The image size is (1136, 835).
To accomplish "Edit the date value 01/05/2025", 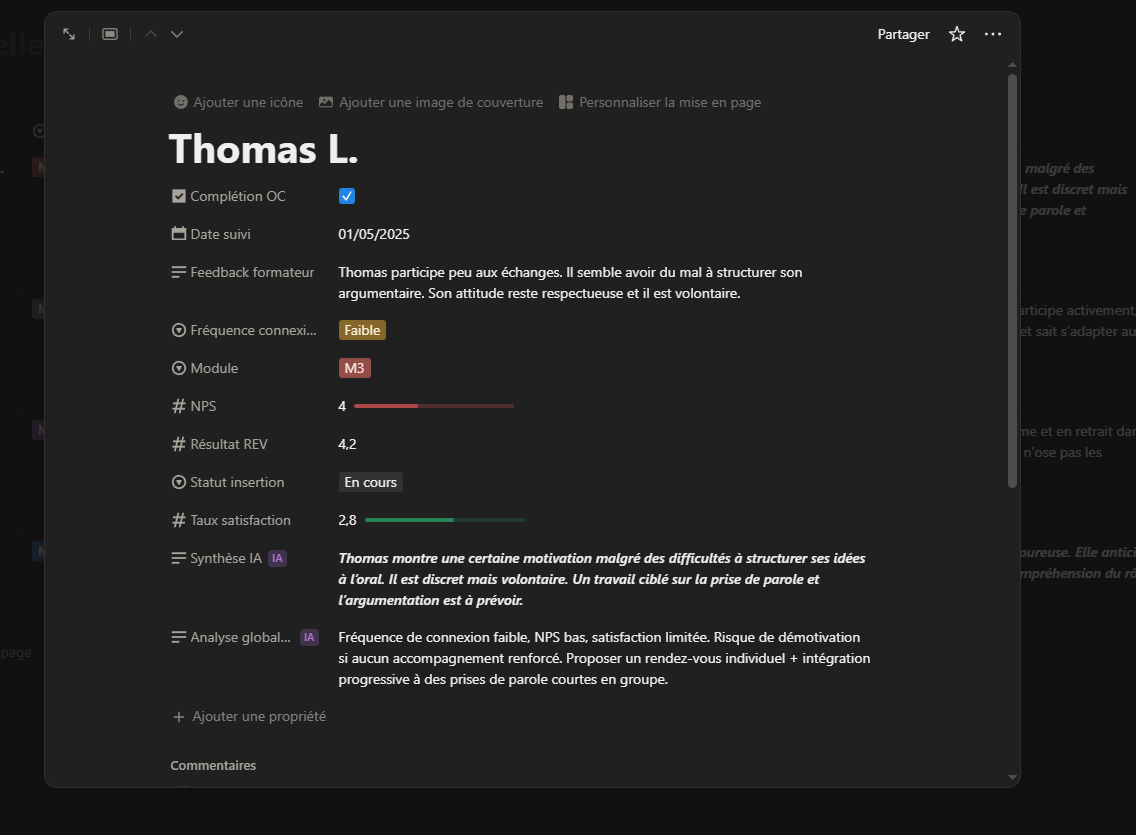I will coord(374,234).
